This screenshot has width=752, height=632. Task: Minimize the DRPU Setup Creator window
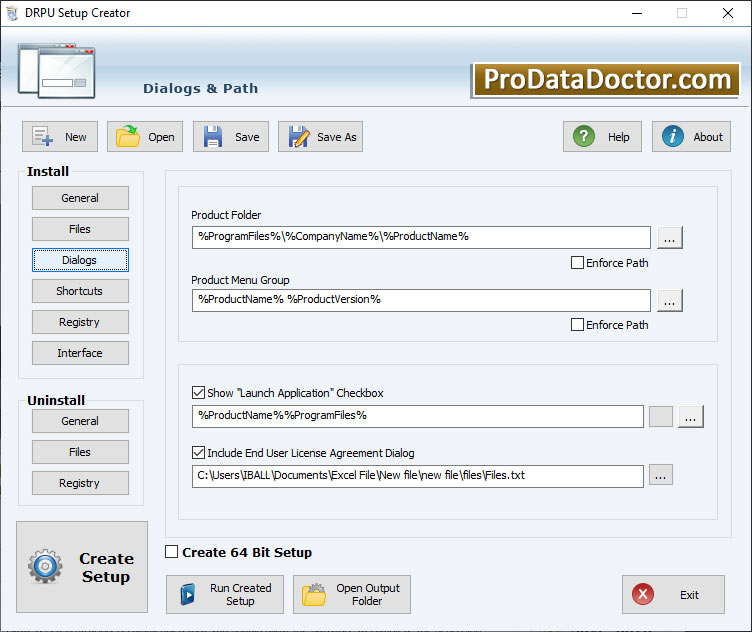pyautogui.click(x=637, y=13)
